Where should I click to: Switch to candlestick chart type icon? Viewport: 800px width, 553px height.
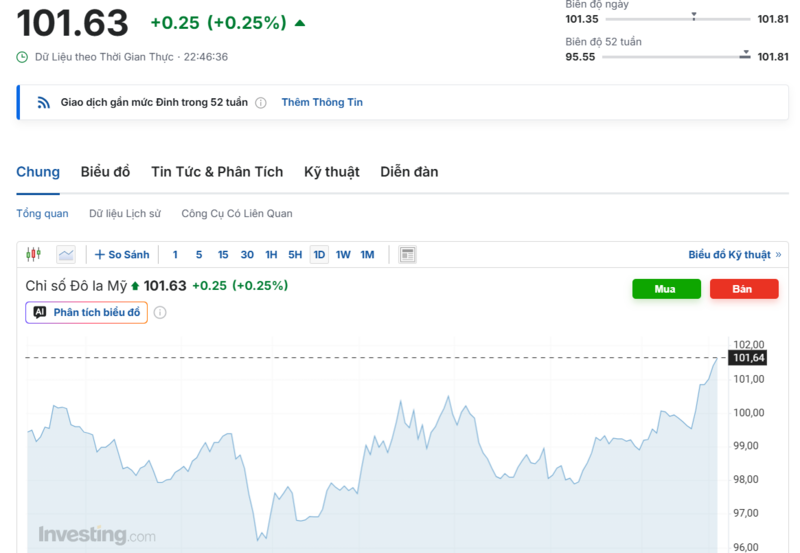(x=34, y=254)
